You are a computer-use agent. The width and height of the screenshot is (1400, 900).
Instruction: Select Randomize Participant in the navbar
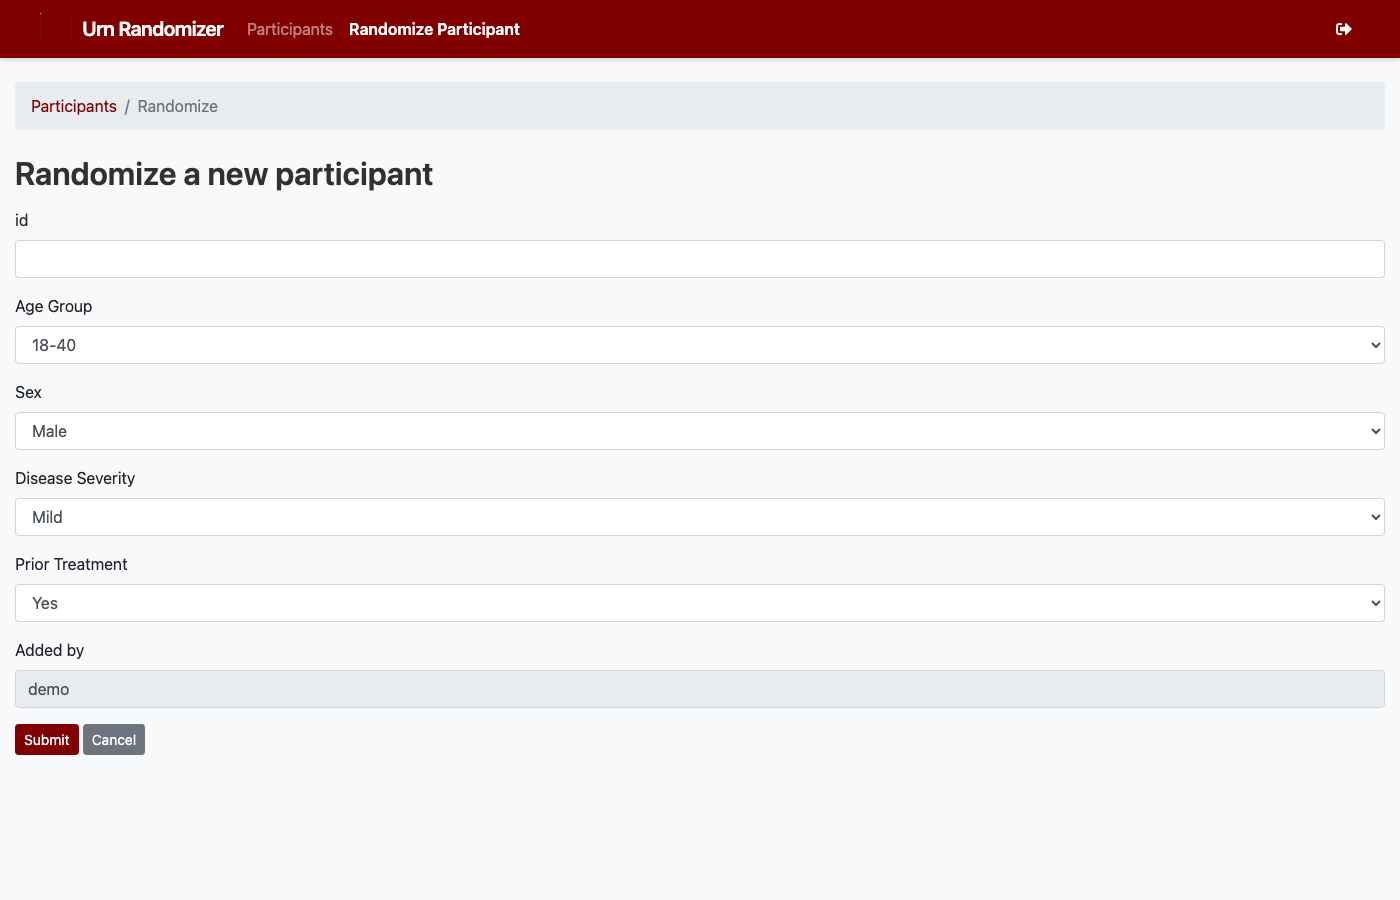pos(434,29)
